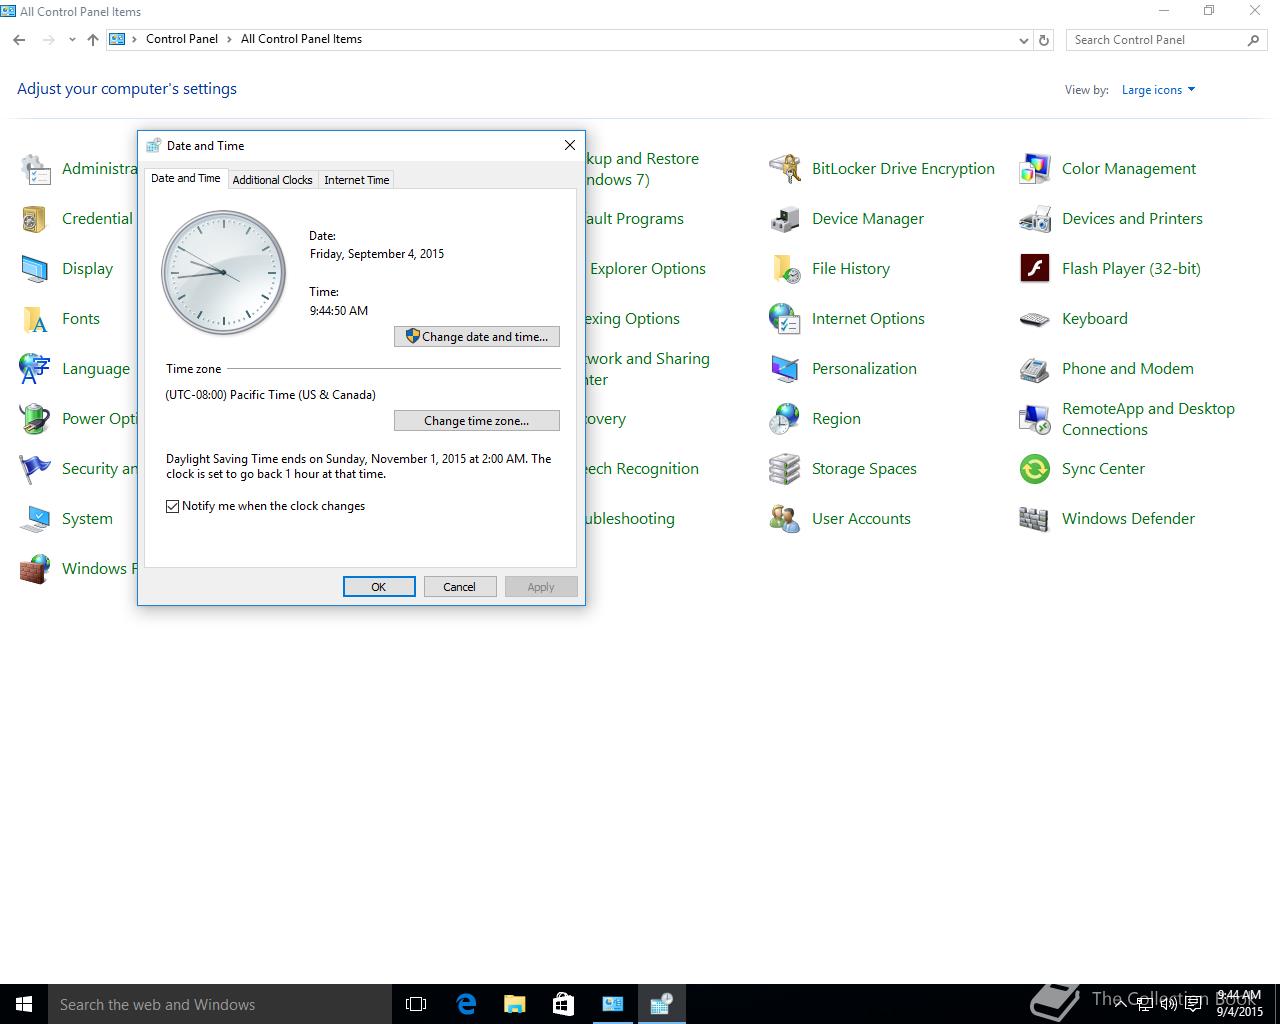Click Search the web and Windows box
Screen dimensions: 1280x1024
pos(220,1004)
